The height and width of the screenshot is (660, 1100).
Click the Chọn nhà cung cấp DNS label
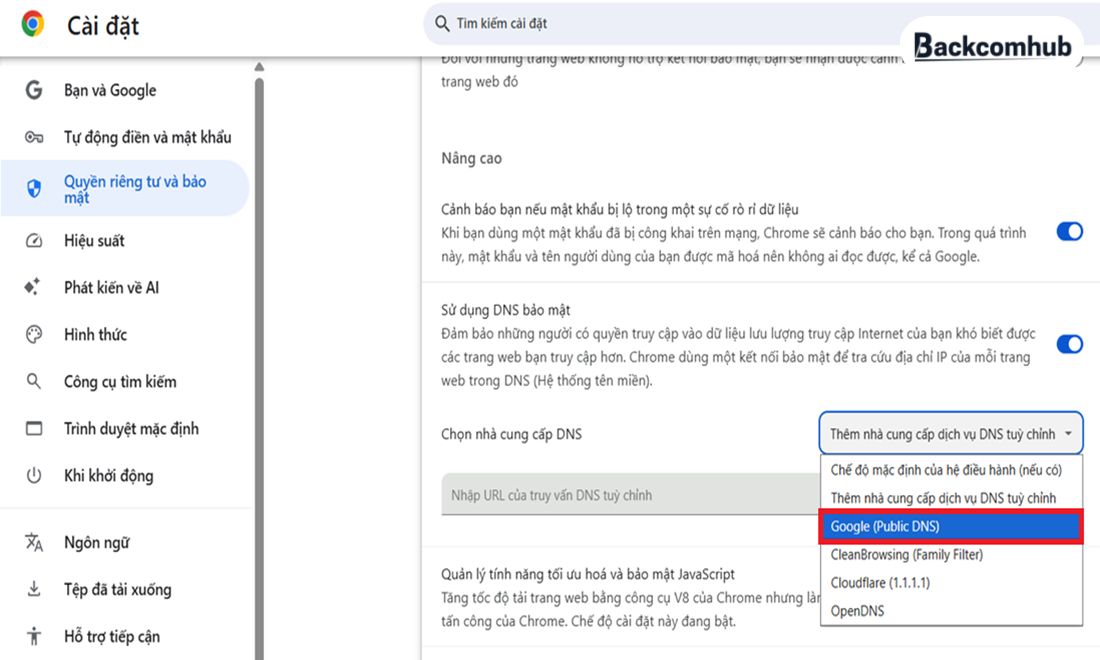(511, 434)
